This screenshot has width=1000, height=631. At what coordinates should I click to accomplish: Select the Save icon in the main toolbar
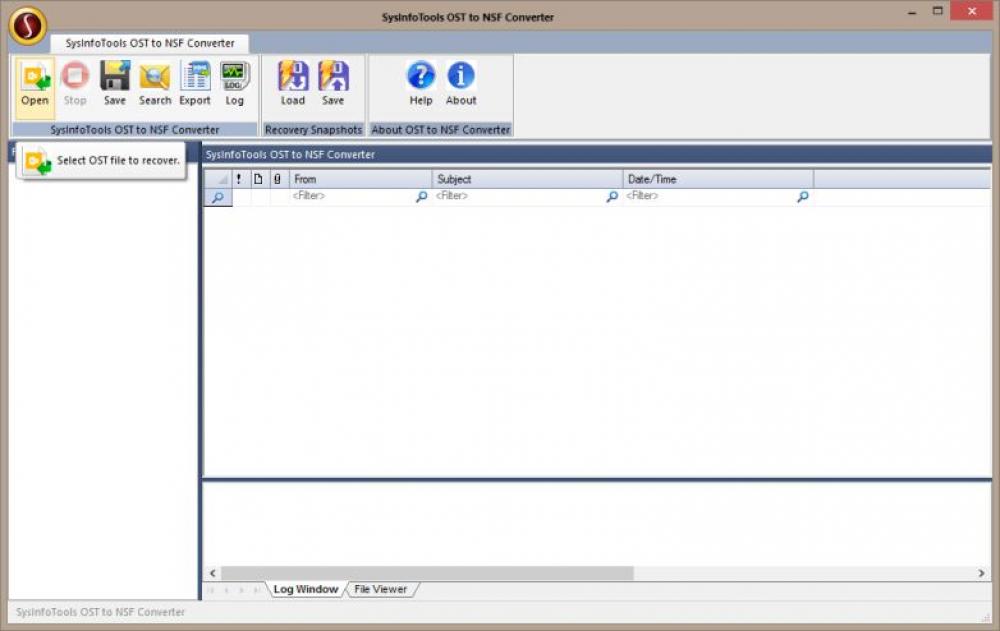point(114,84)
